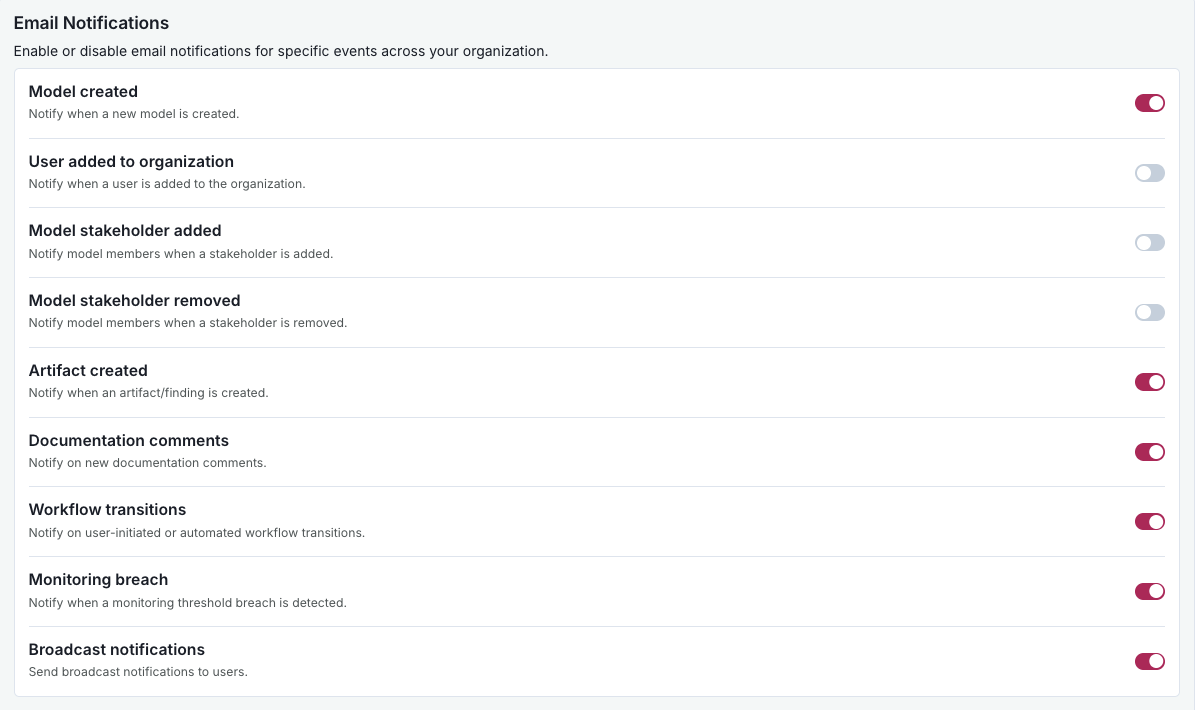Select the Artifact created row heading
This screenshot has width=1195, height=710.
pos(87,370)
